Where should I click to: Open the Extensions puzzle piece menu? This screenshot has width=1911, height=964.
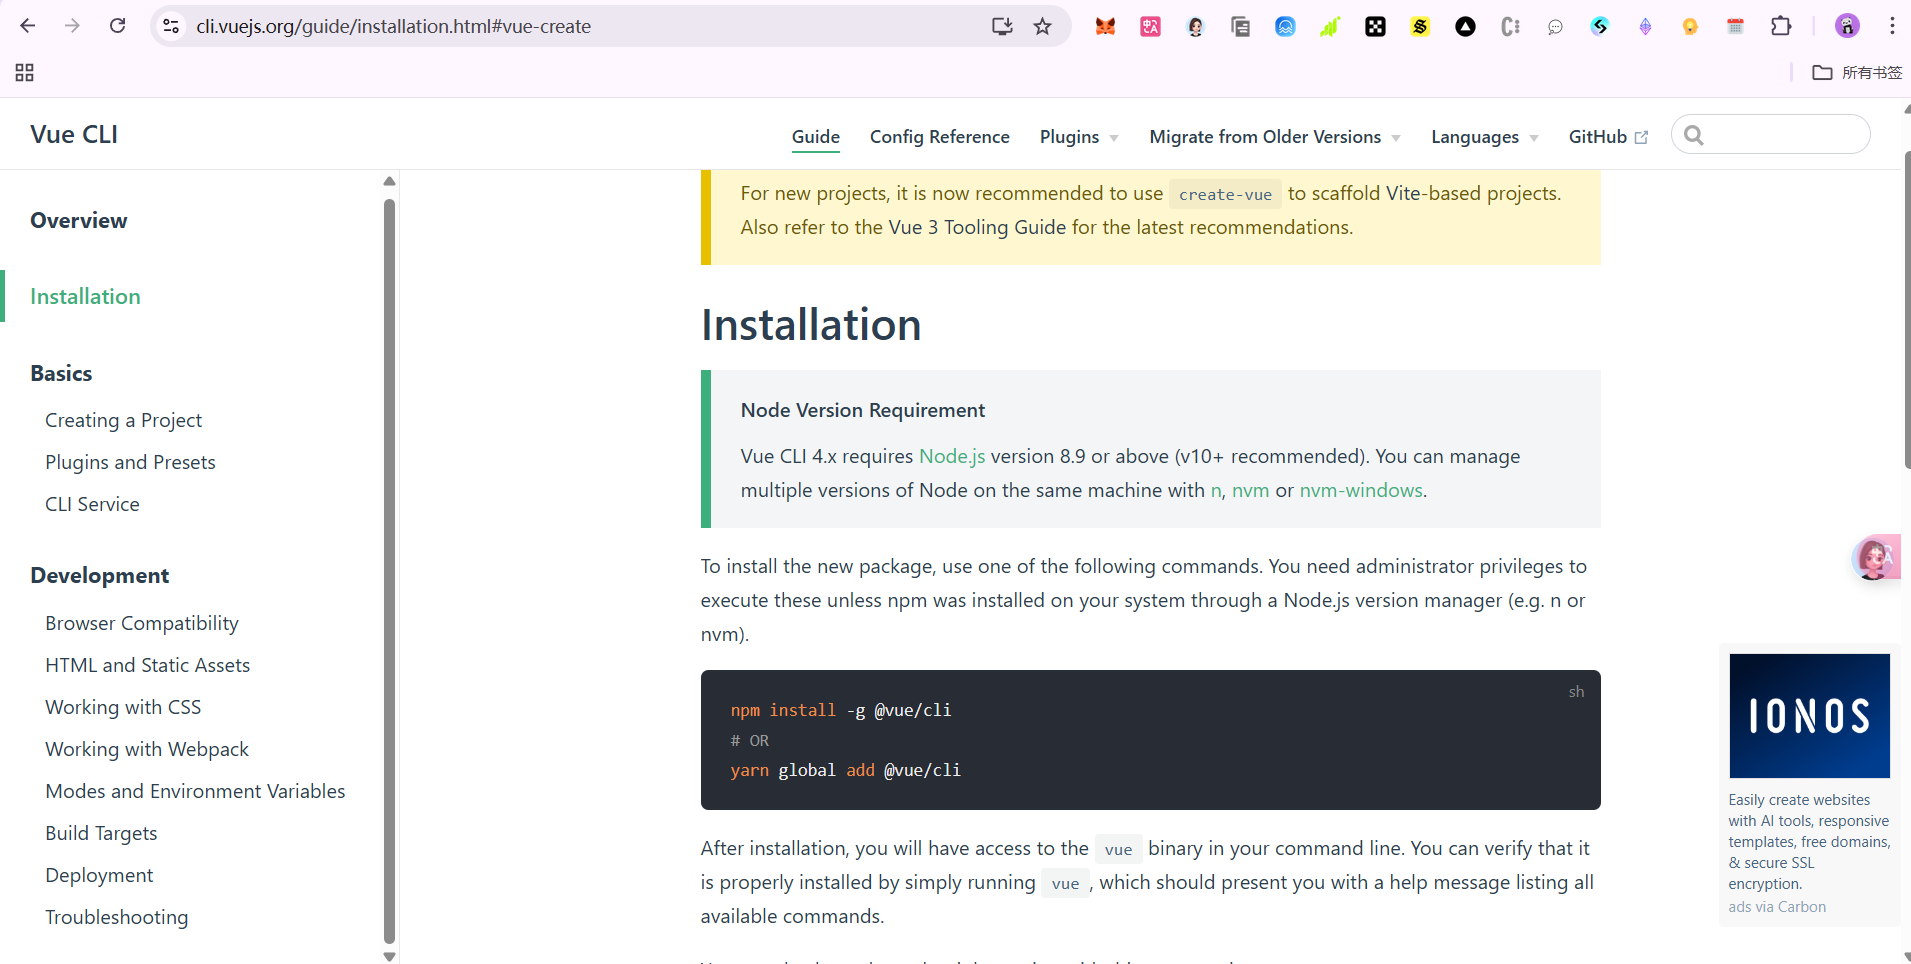point(1781,26)
